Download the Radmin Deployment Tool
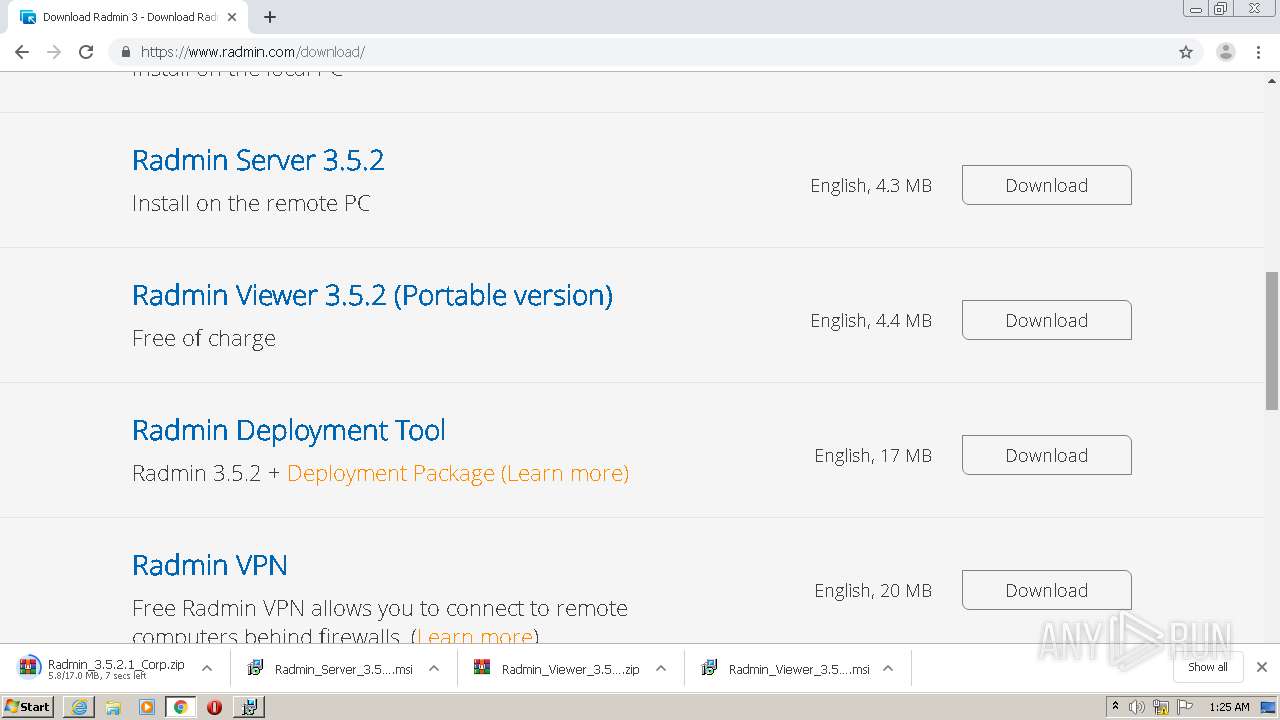Screen dimensions: 1280x720 (x=1046, y=455)
